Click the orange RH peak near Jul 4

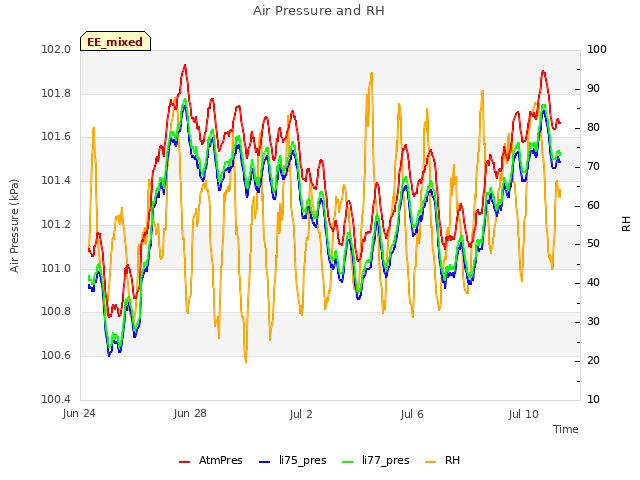point(371,73)
